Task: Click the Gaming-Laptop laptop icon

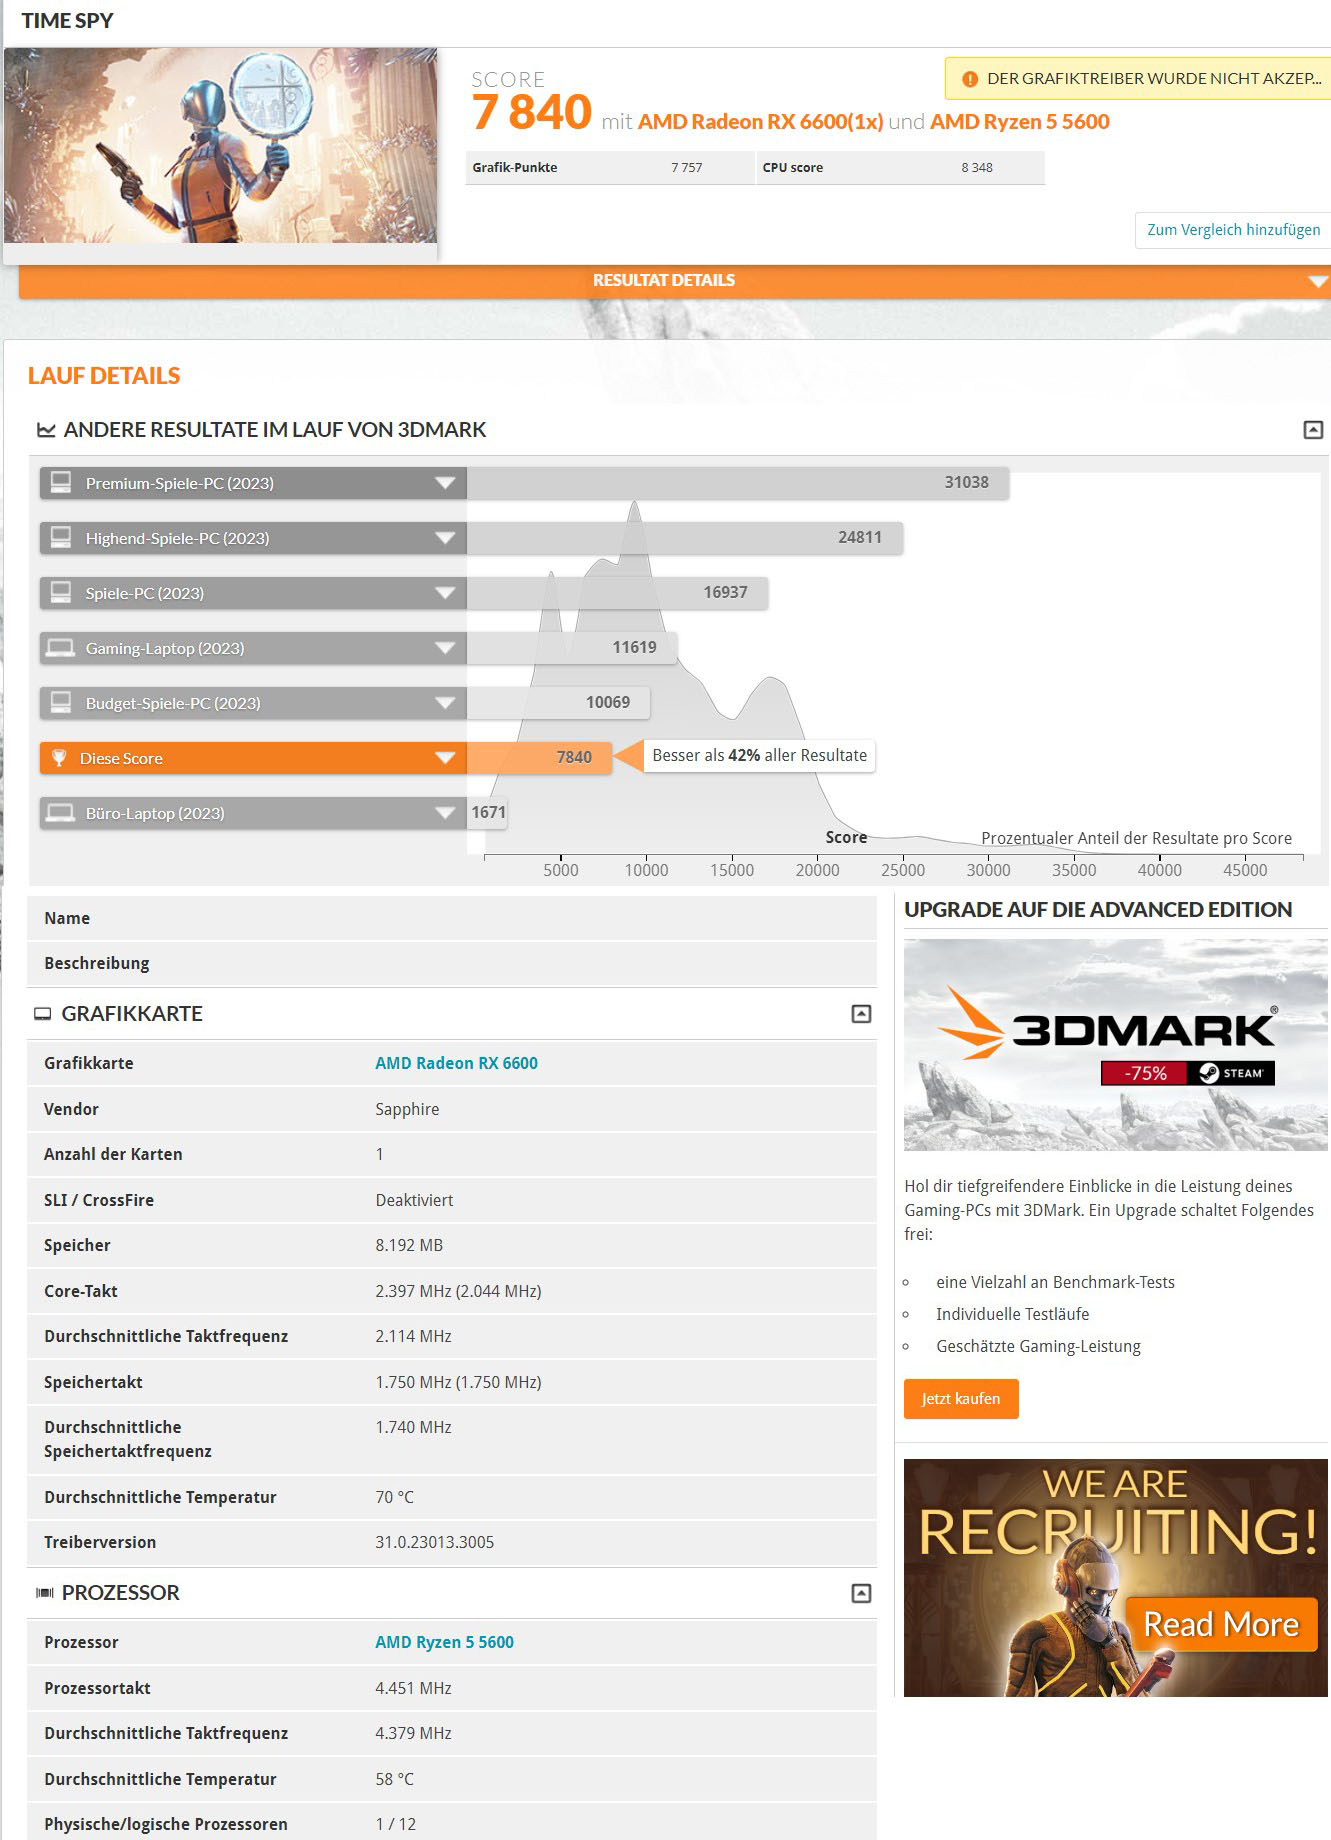Action: pos(61,648)
